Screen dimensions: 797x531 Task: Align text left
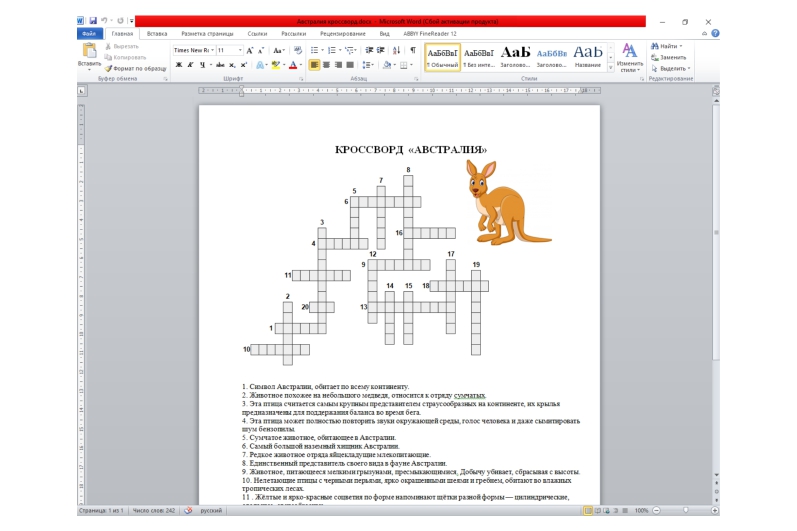point(315,65)
